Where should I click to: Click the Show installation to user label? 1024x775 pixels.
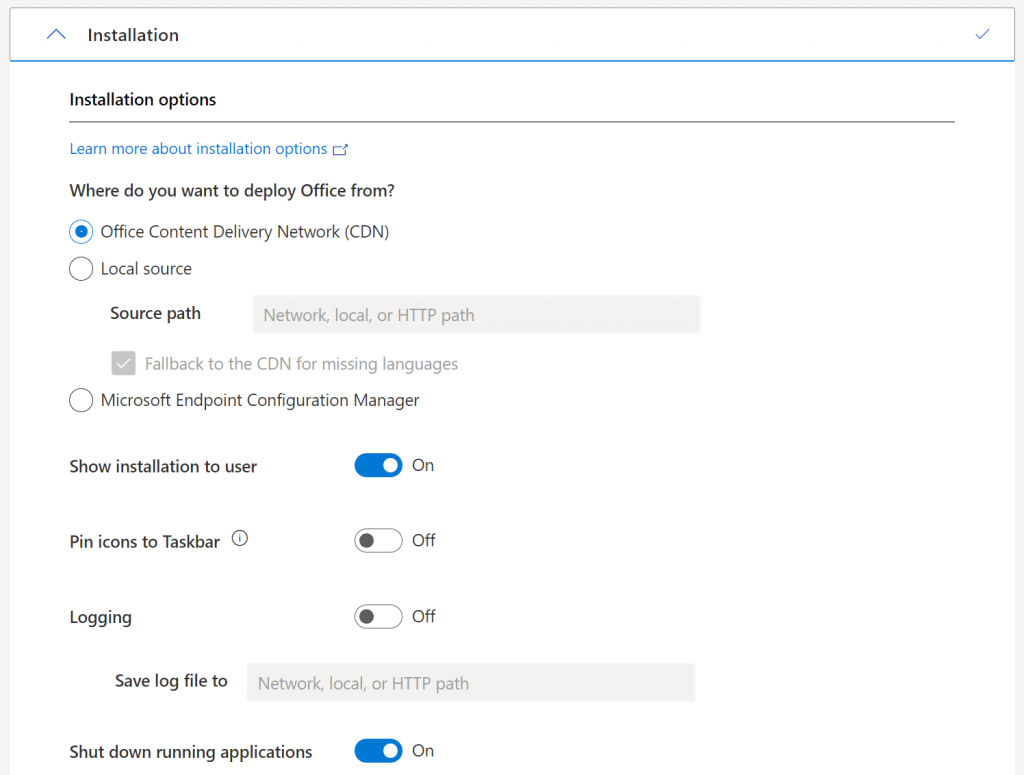click(x=163, y=466)
